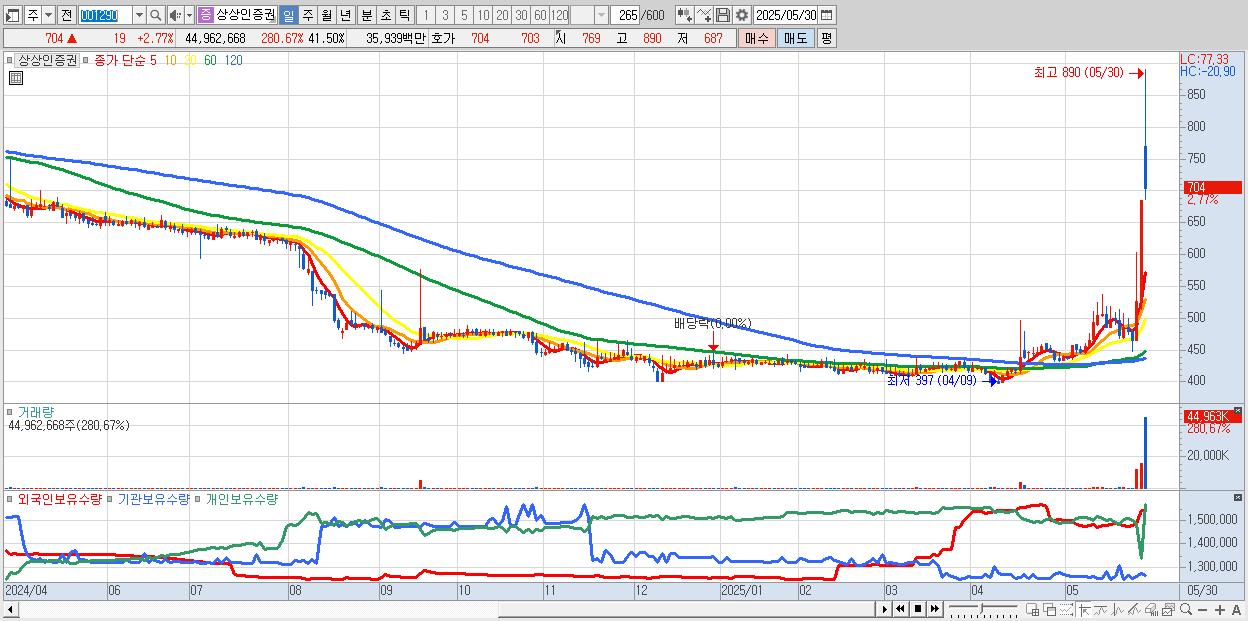Click the pencil drawing tools icon

(1134, 609)
